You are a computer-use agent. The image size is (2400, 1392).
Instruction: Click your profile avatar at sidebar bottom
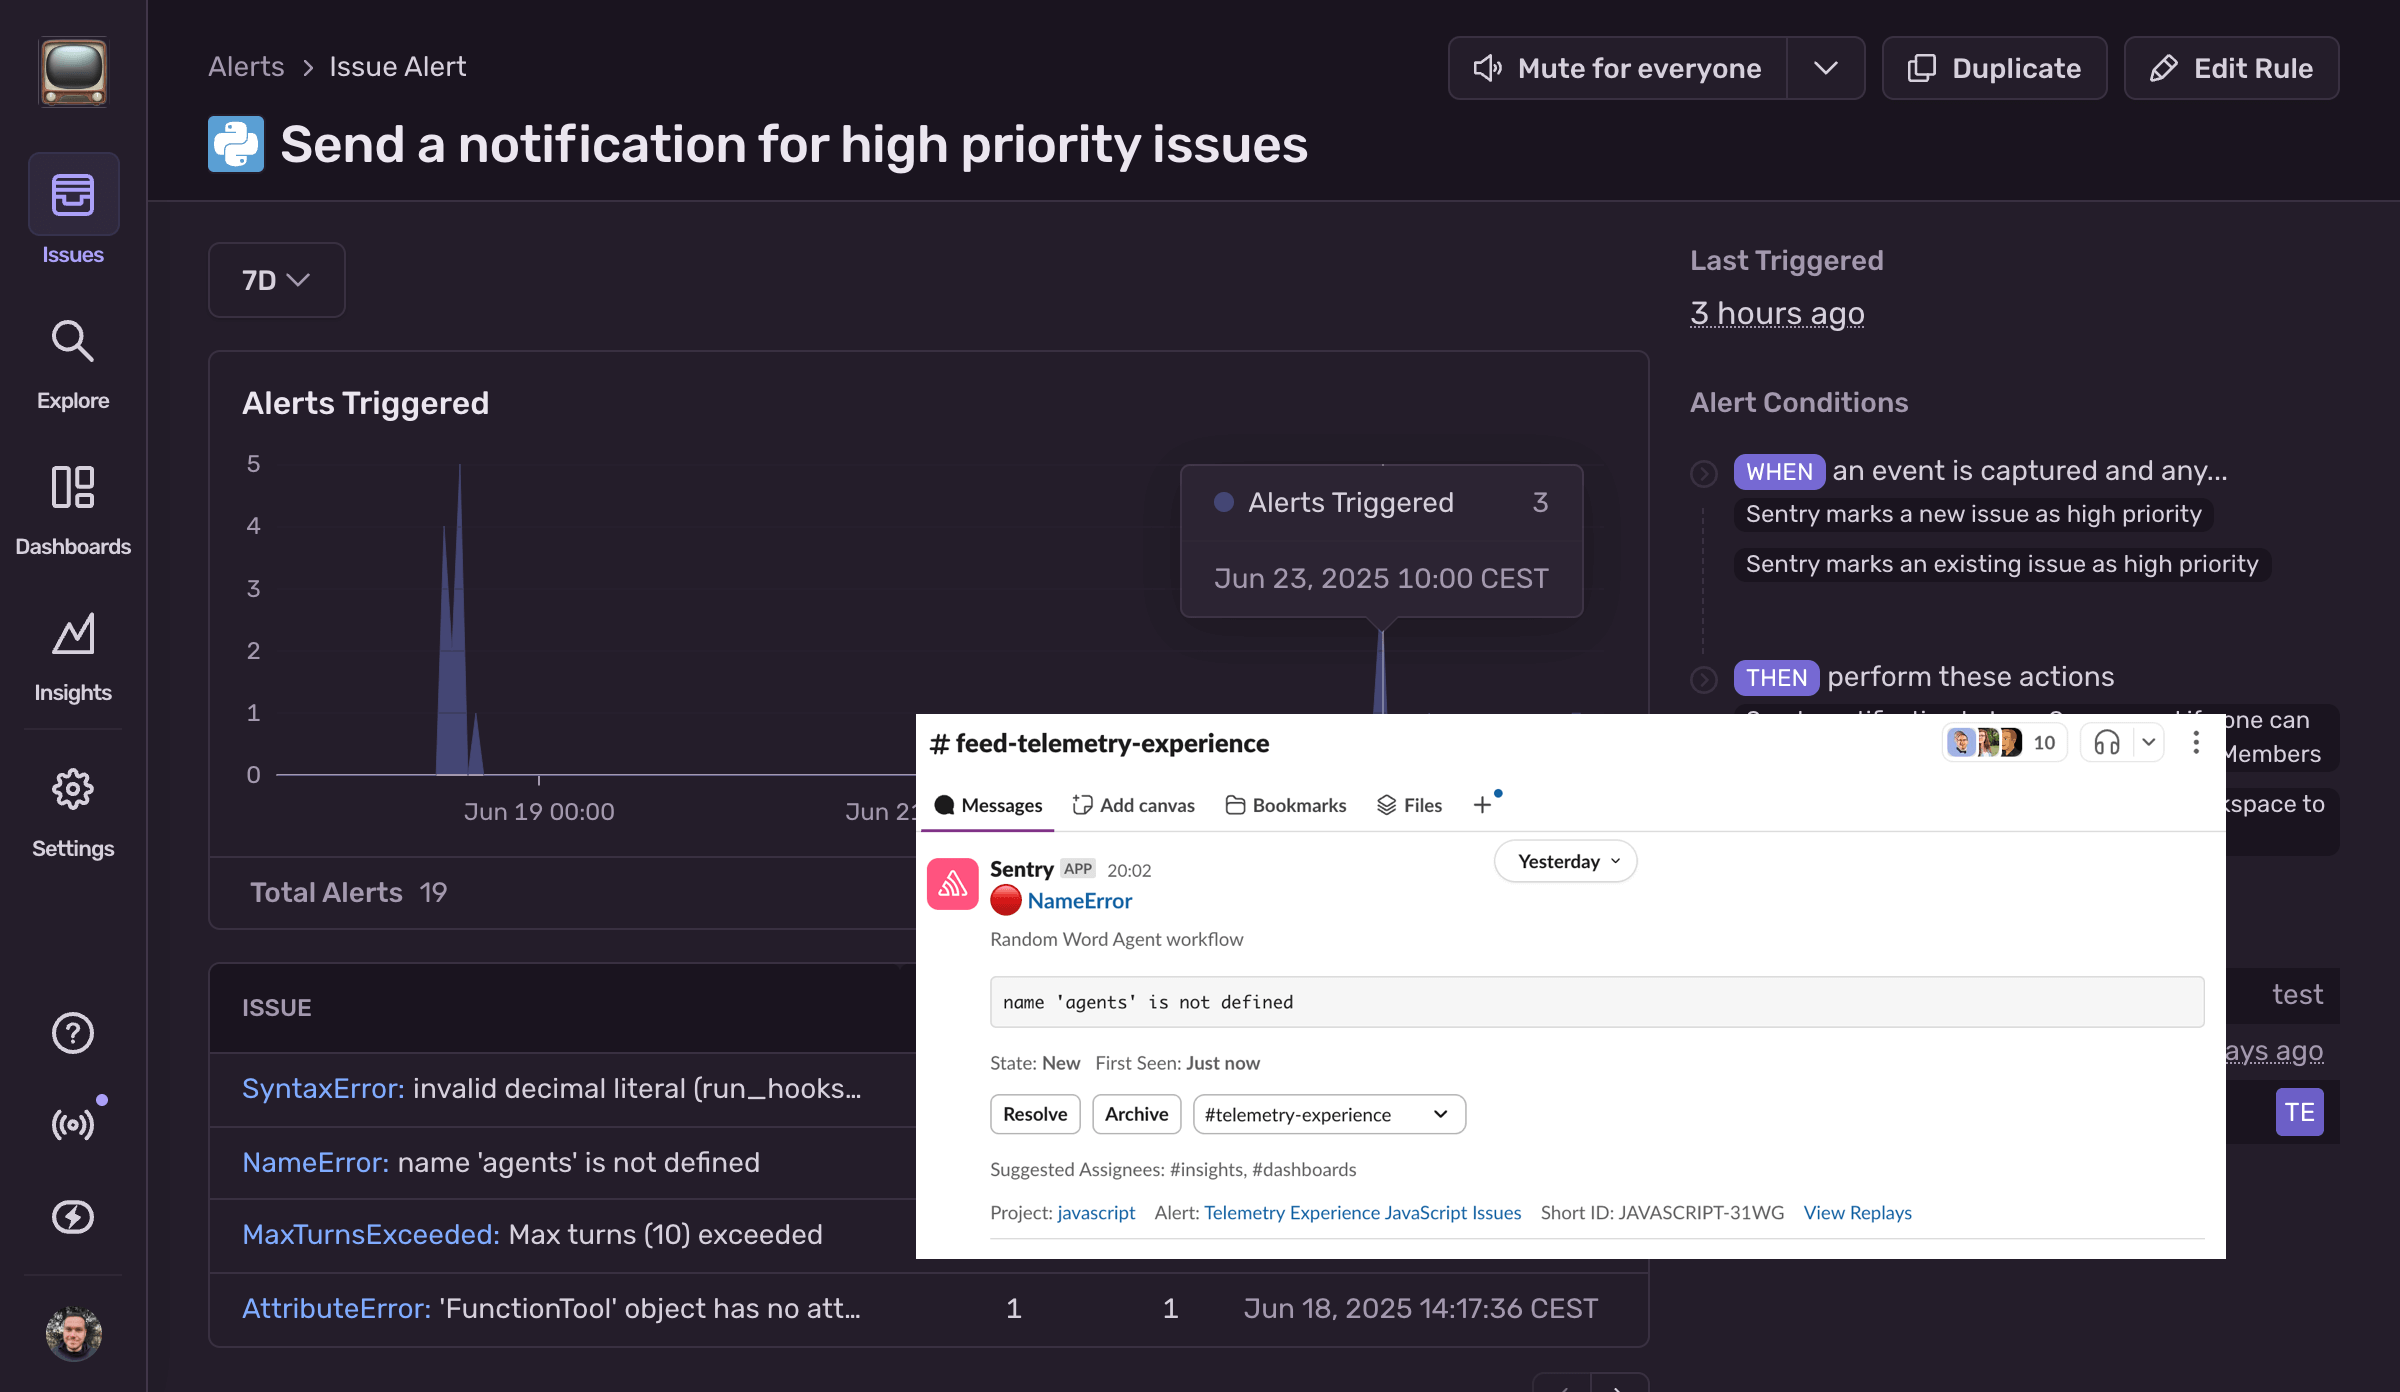click(x=73, y=1333)
